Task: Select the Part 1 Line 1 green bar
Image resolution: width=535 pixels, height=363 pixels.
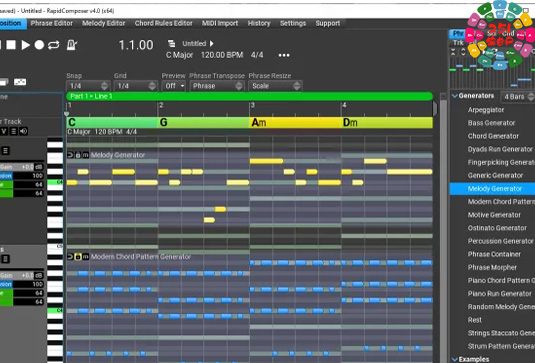Action: coord(249,96)
